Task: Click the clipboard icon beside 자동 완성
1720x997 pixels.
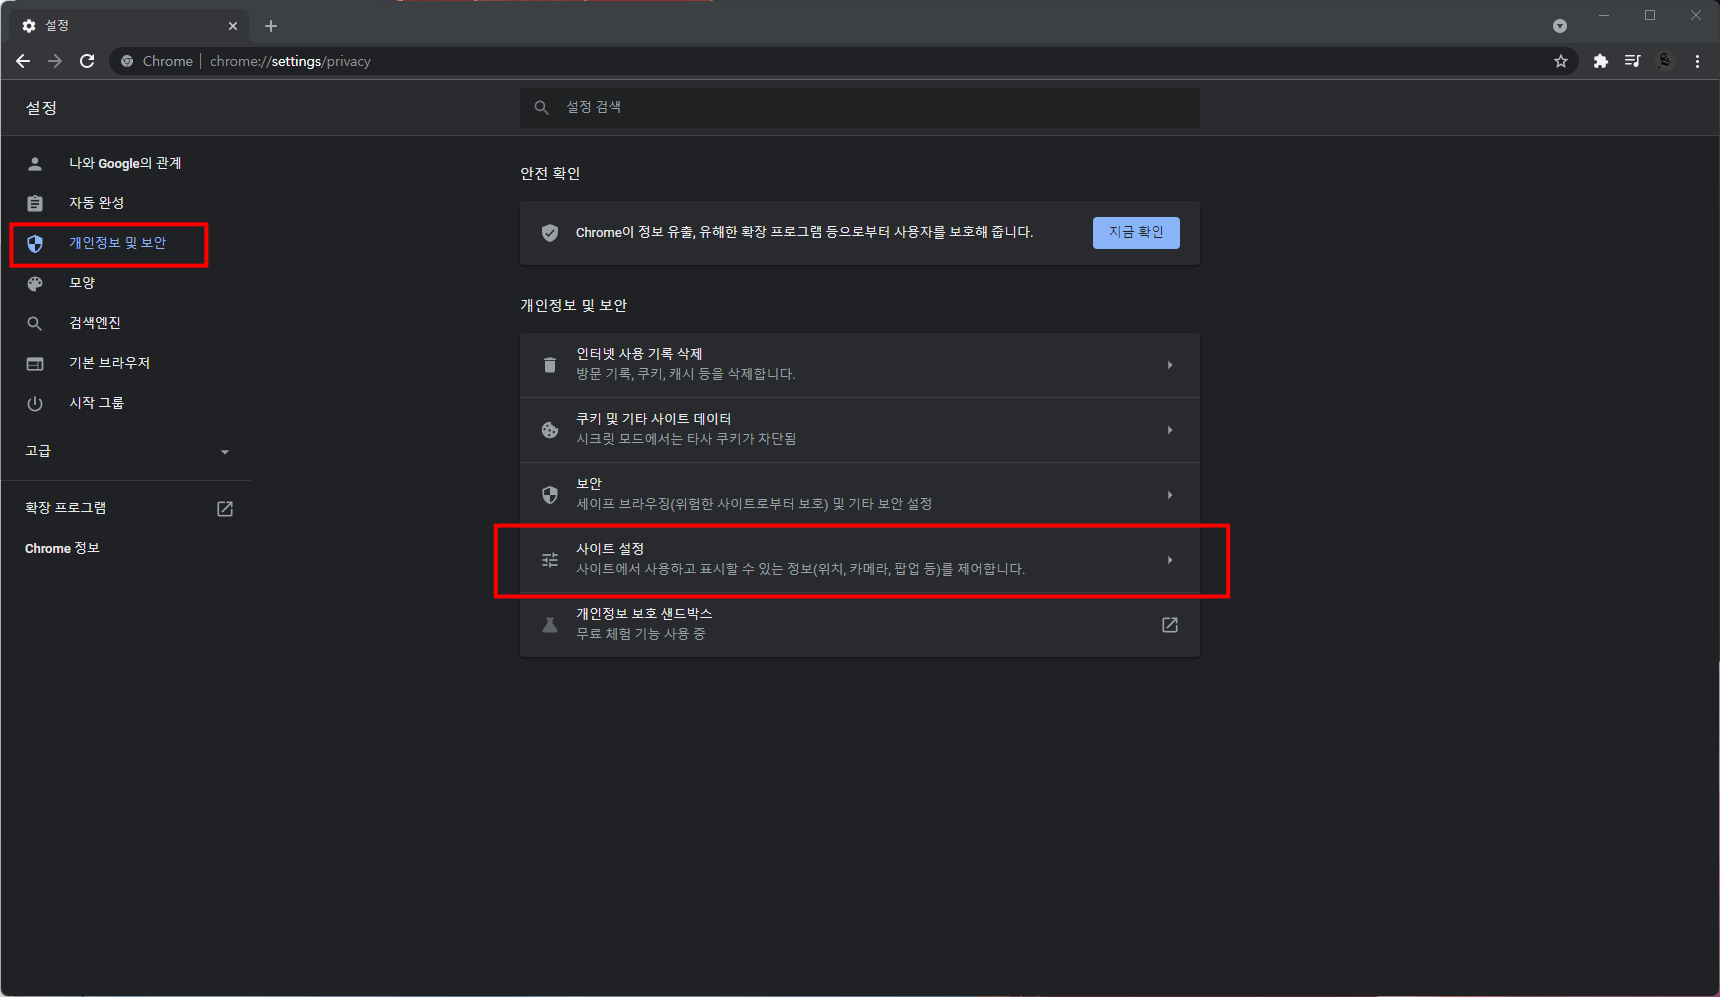Action: click(35, 203)
